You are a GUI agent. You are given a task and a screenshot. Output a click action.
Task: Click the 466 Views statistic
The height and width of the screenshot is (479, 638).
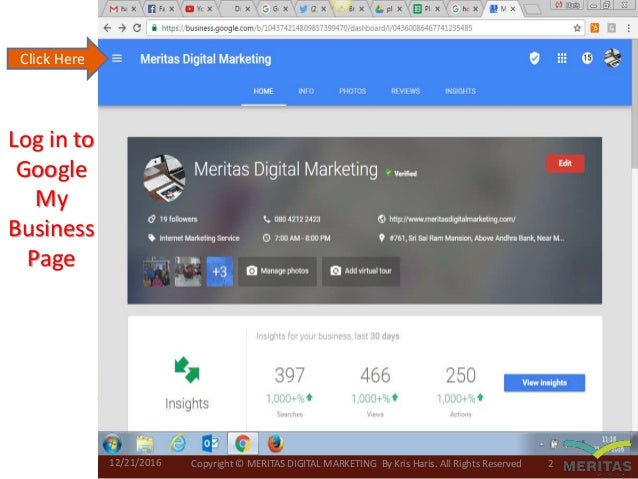click(375, 391)
